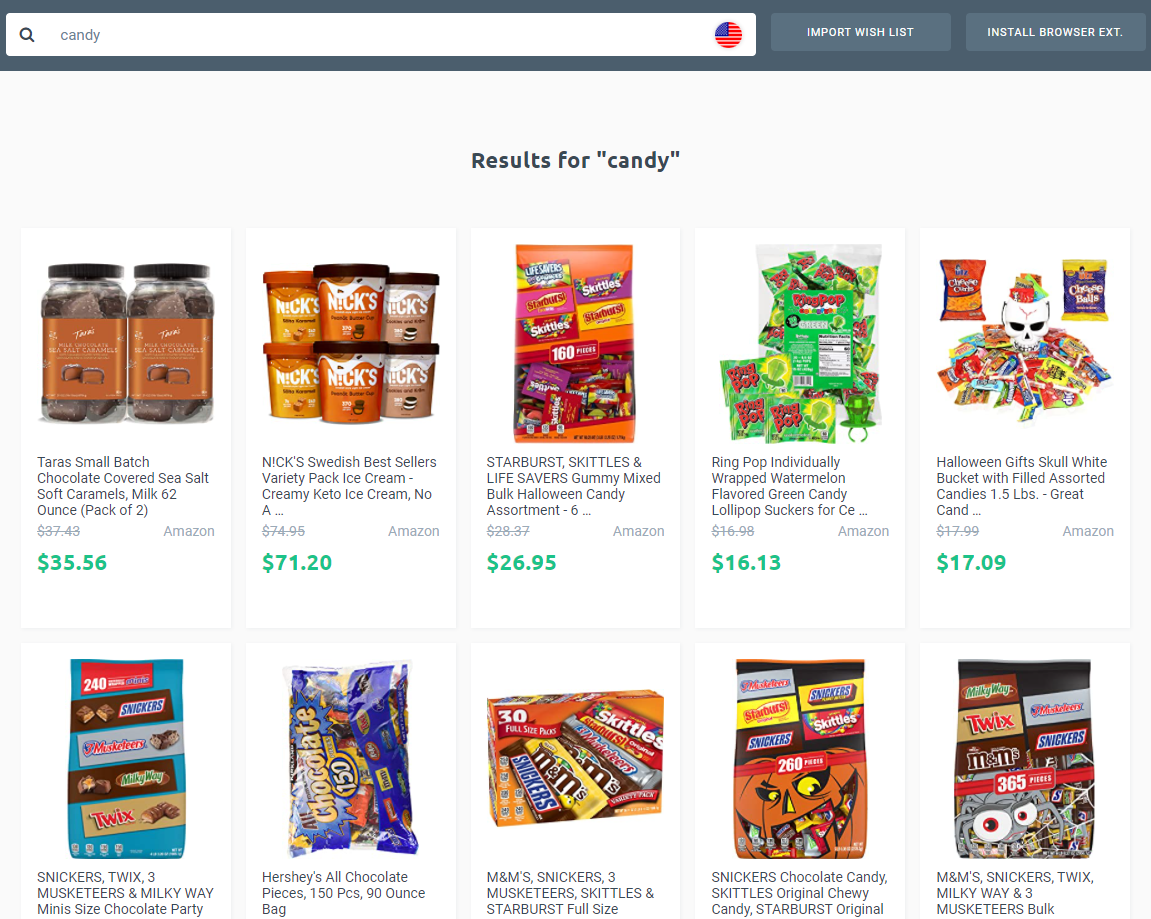Focus the candy search input field
Viewport: 1151px width, 919px height.
[x=381, y=34]
